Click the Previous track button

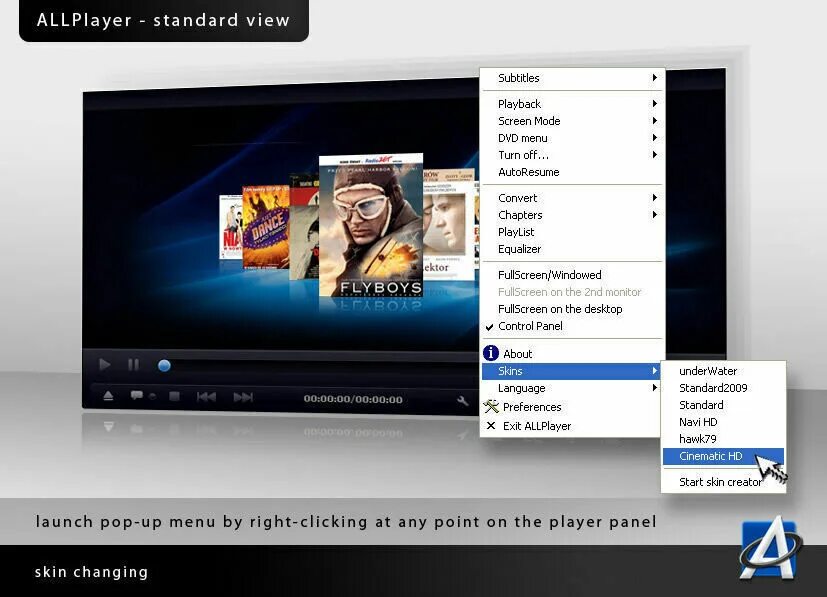tap(206, 397)
